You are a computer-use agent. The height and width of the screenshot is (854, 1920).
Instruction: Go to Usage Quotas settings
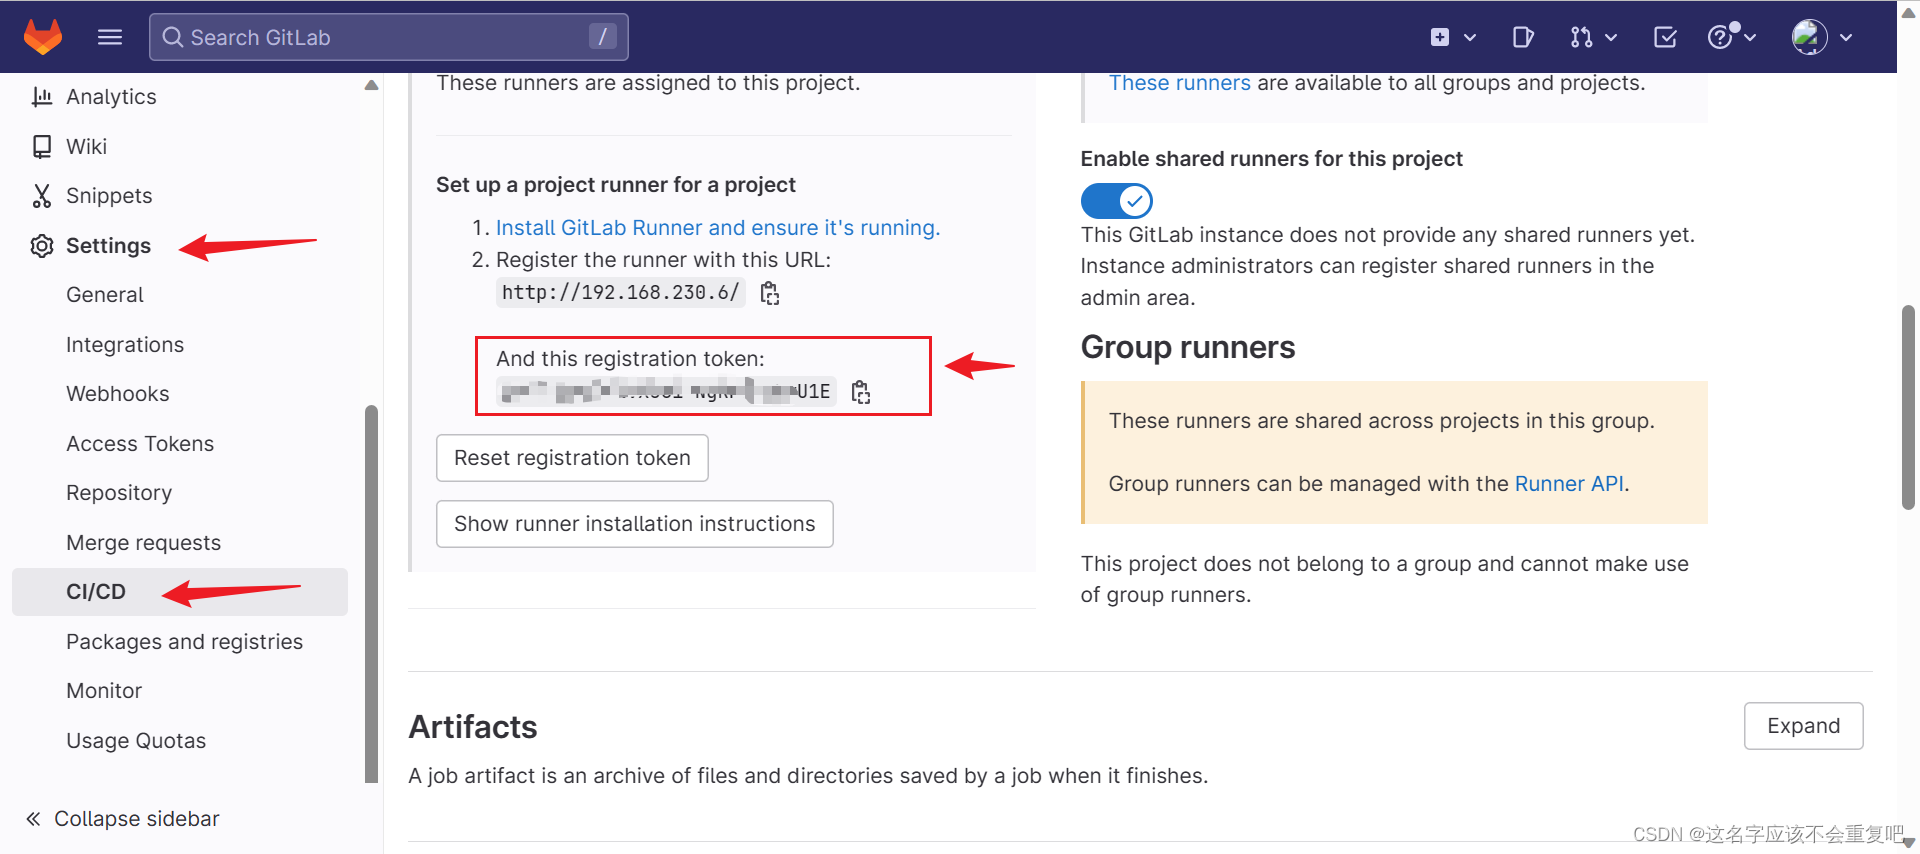pyautogui.click(x=136, y=741)
